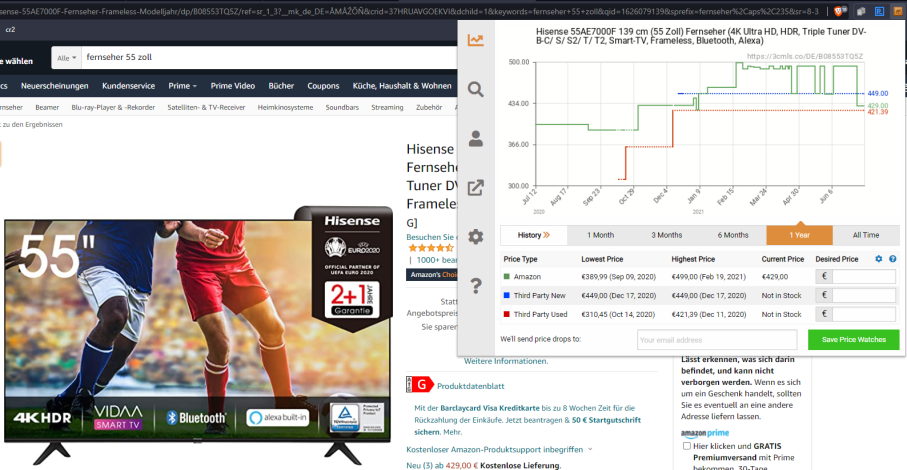This screenshot has width=907, height=470.
Task: Open the account profile icon in sidebar
Action: coord(475,138)
